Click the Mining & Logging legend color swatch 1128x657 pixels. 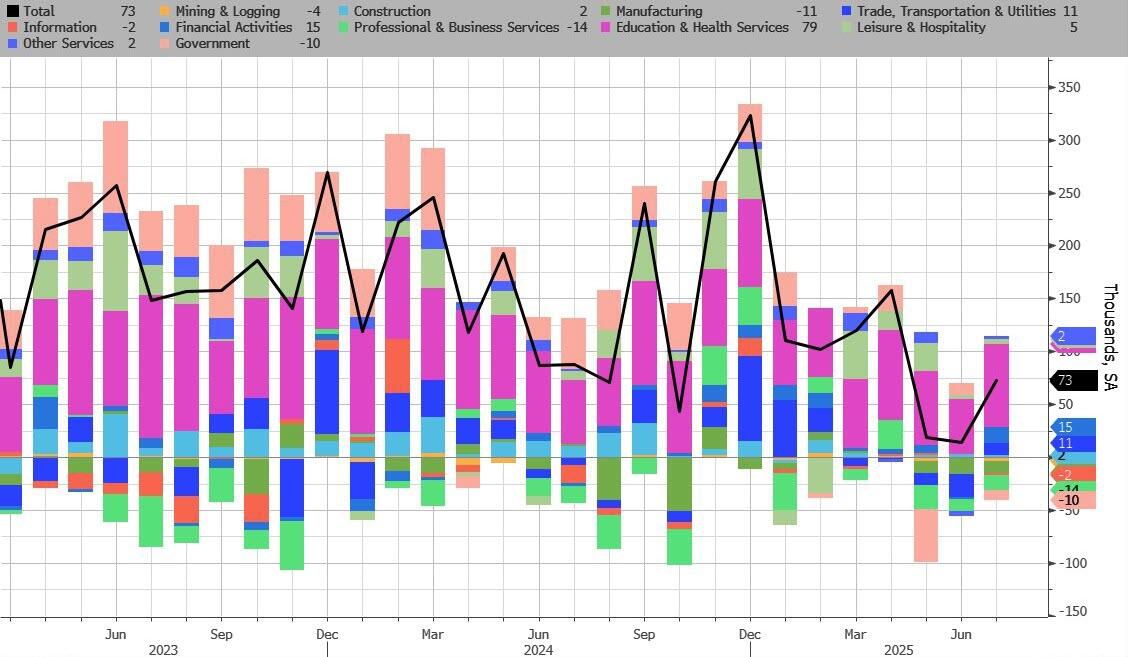pos(165,12)
